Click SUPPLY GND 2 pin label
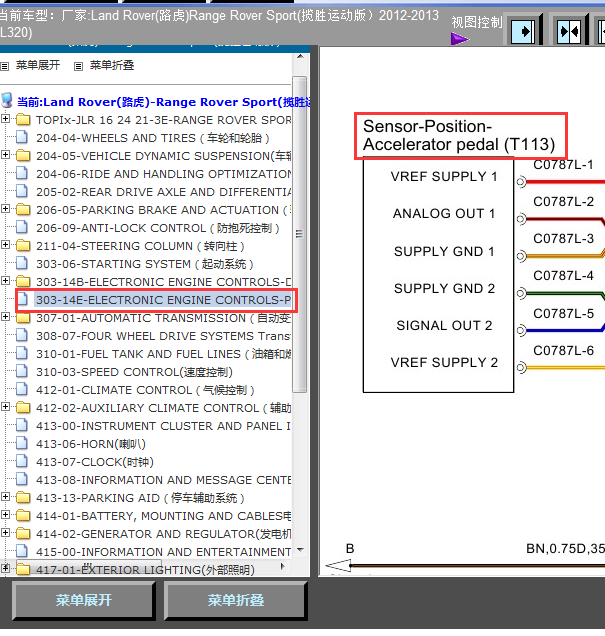 click(444, 288)
